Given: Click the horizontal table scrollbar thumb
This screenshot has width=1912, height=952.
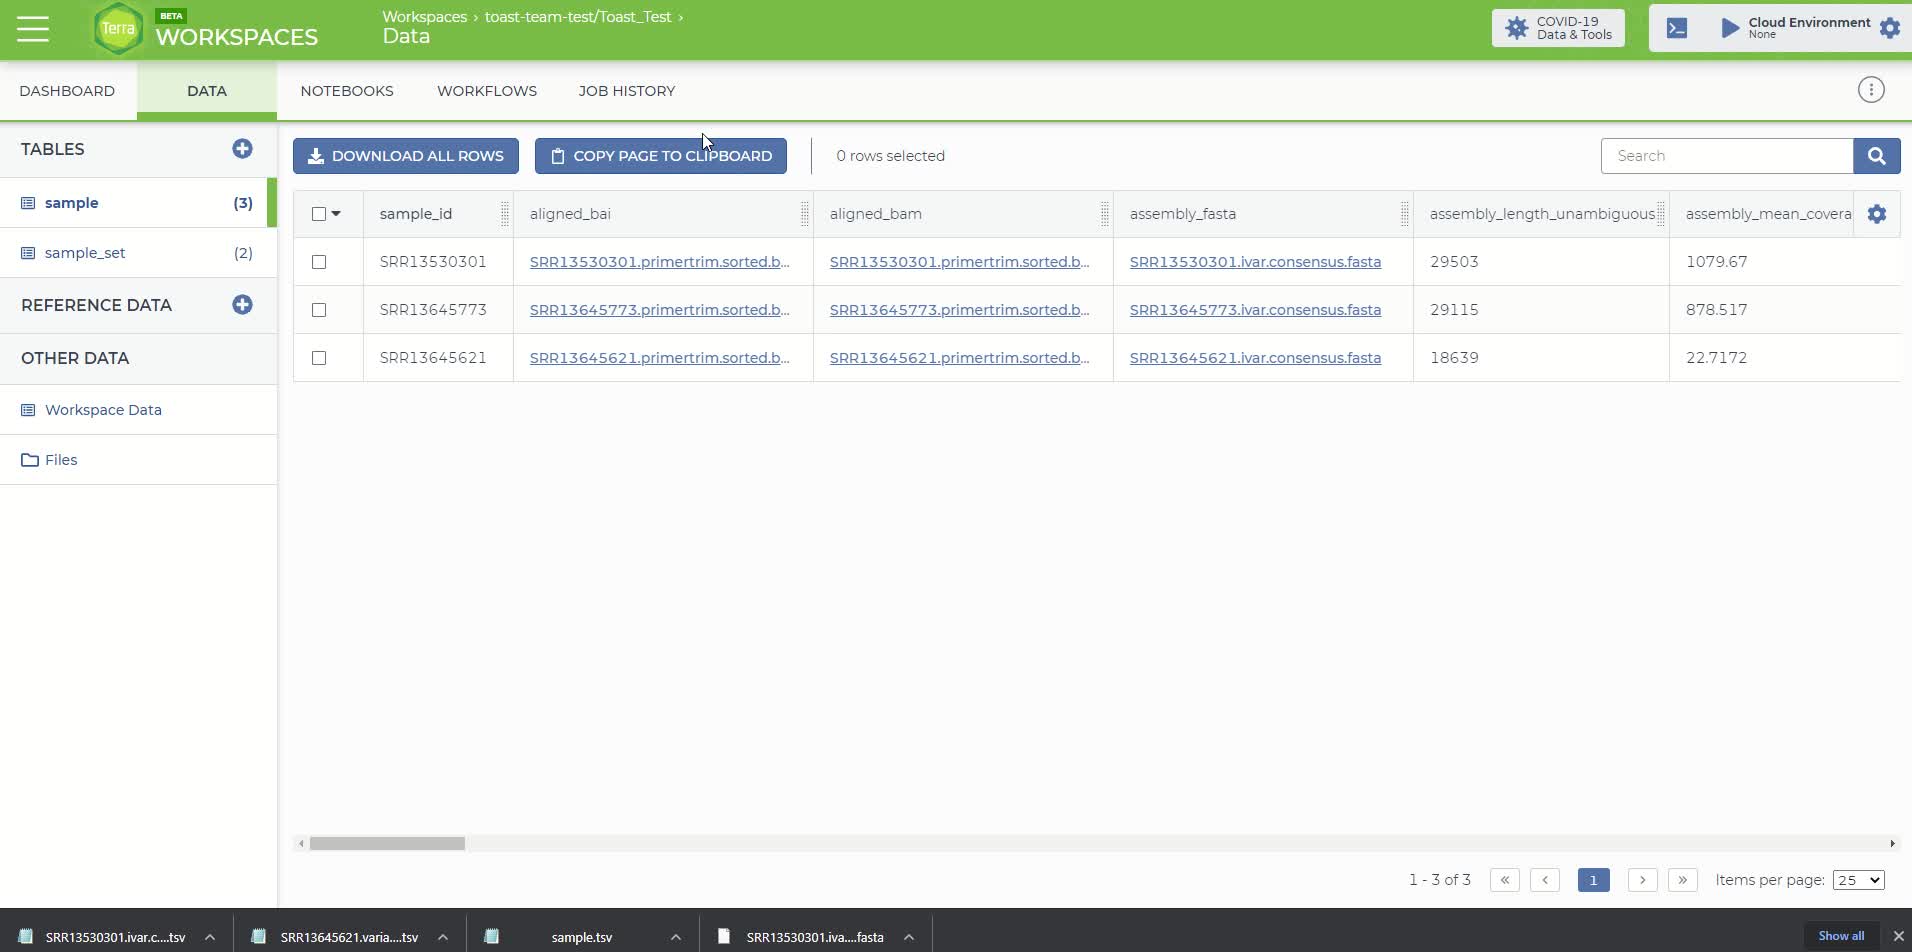Looking at the screenshot, I should pyautogui.click(x=387, y=843).
